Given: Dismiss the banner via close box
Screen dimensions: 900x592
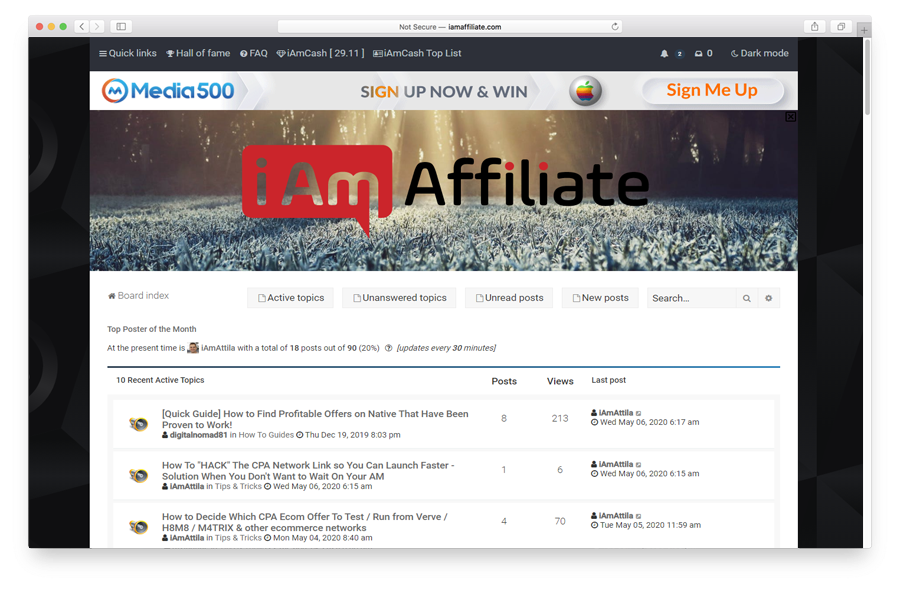Looking at the screenshot, I should point(790,116).
